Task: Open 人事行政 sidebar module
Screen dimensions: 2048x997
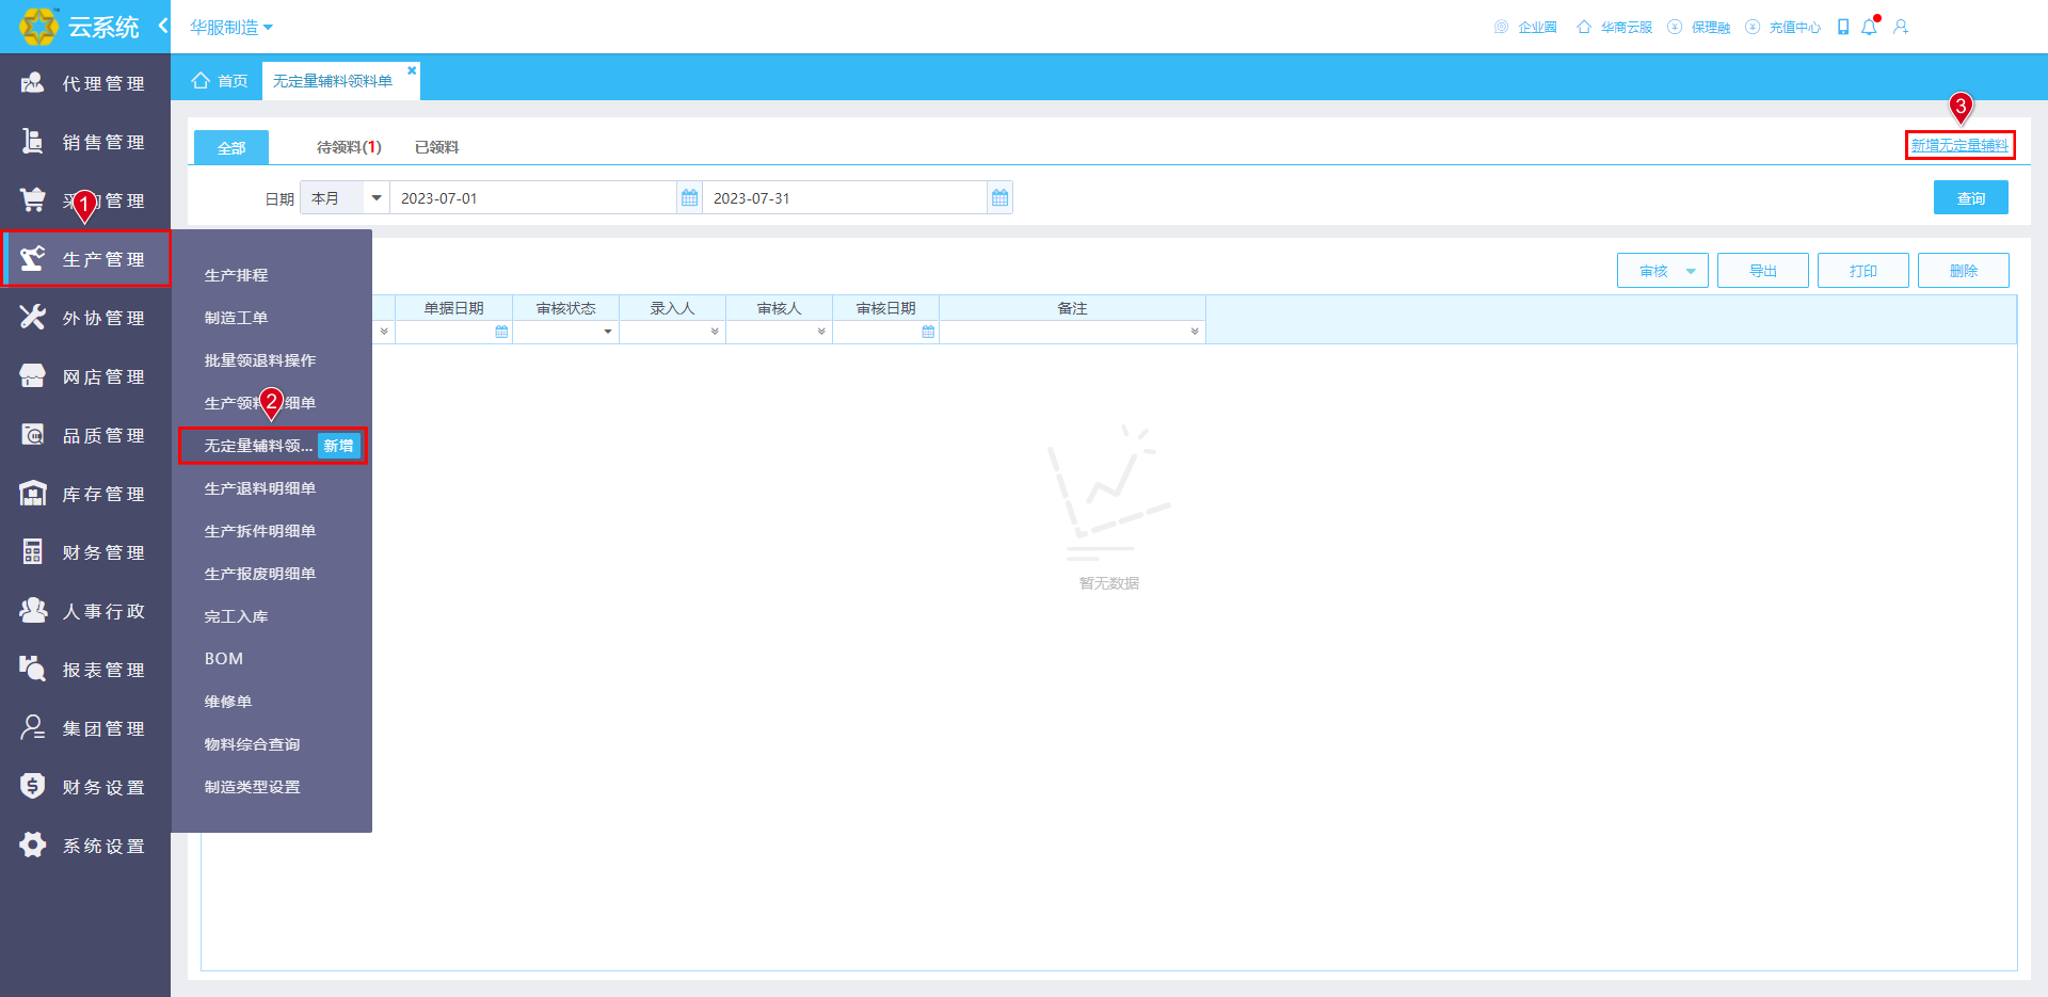Action: [85, 611]
